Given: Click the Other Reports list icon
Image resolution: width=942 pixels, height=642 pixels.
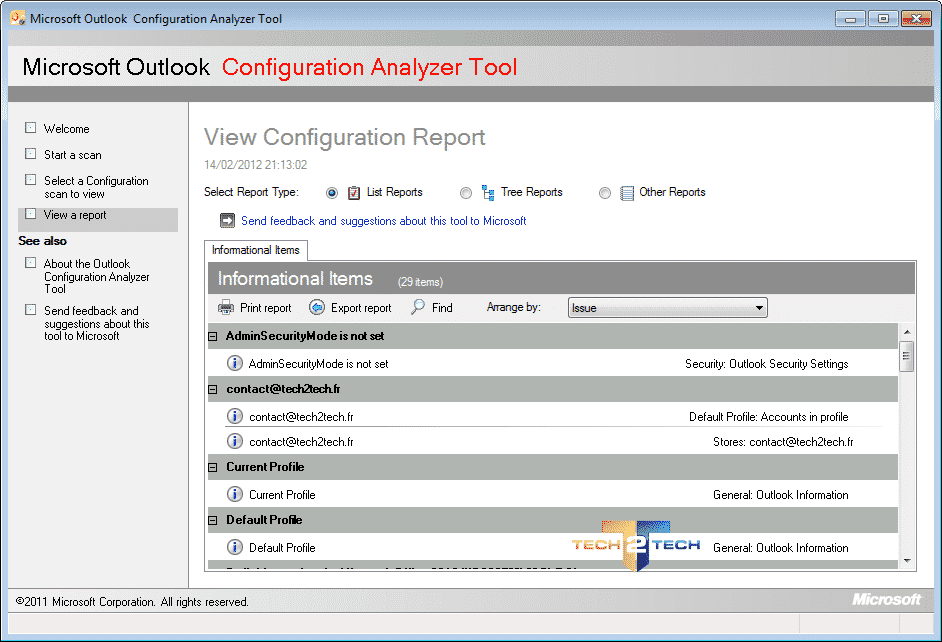Looking at the screenshot, I should (x=627, y=193).
